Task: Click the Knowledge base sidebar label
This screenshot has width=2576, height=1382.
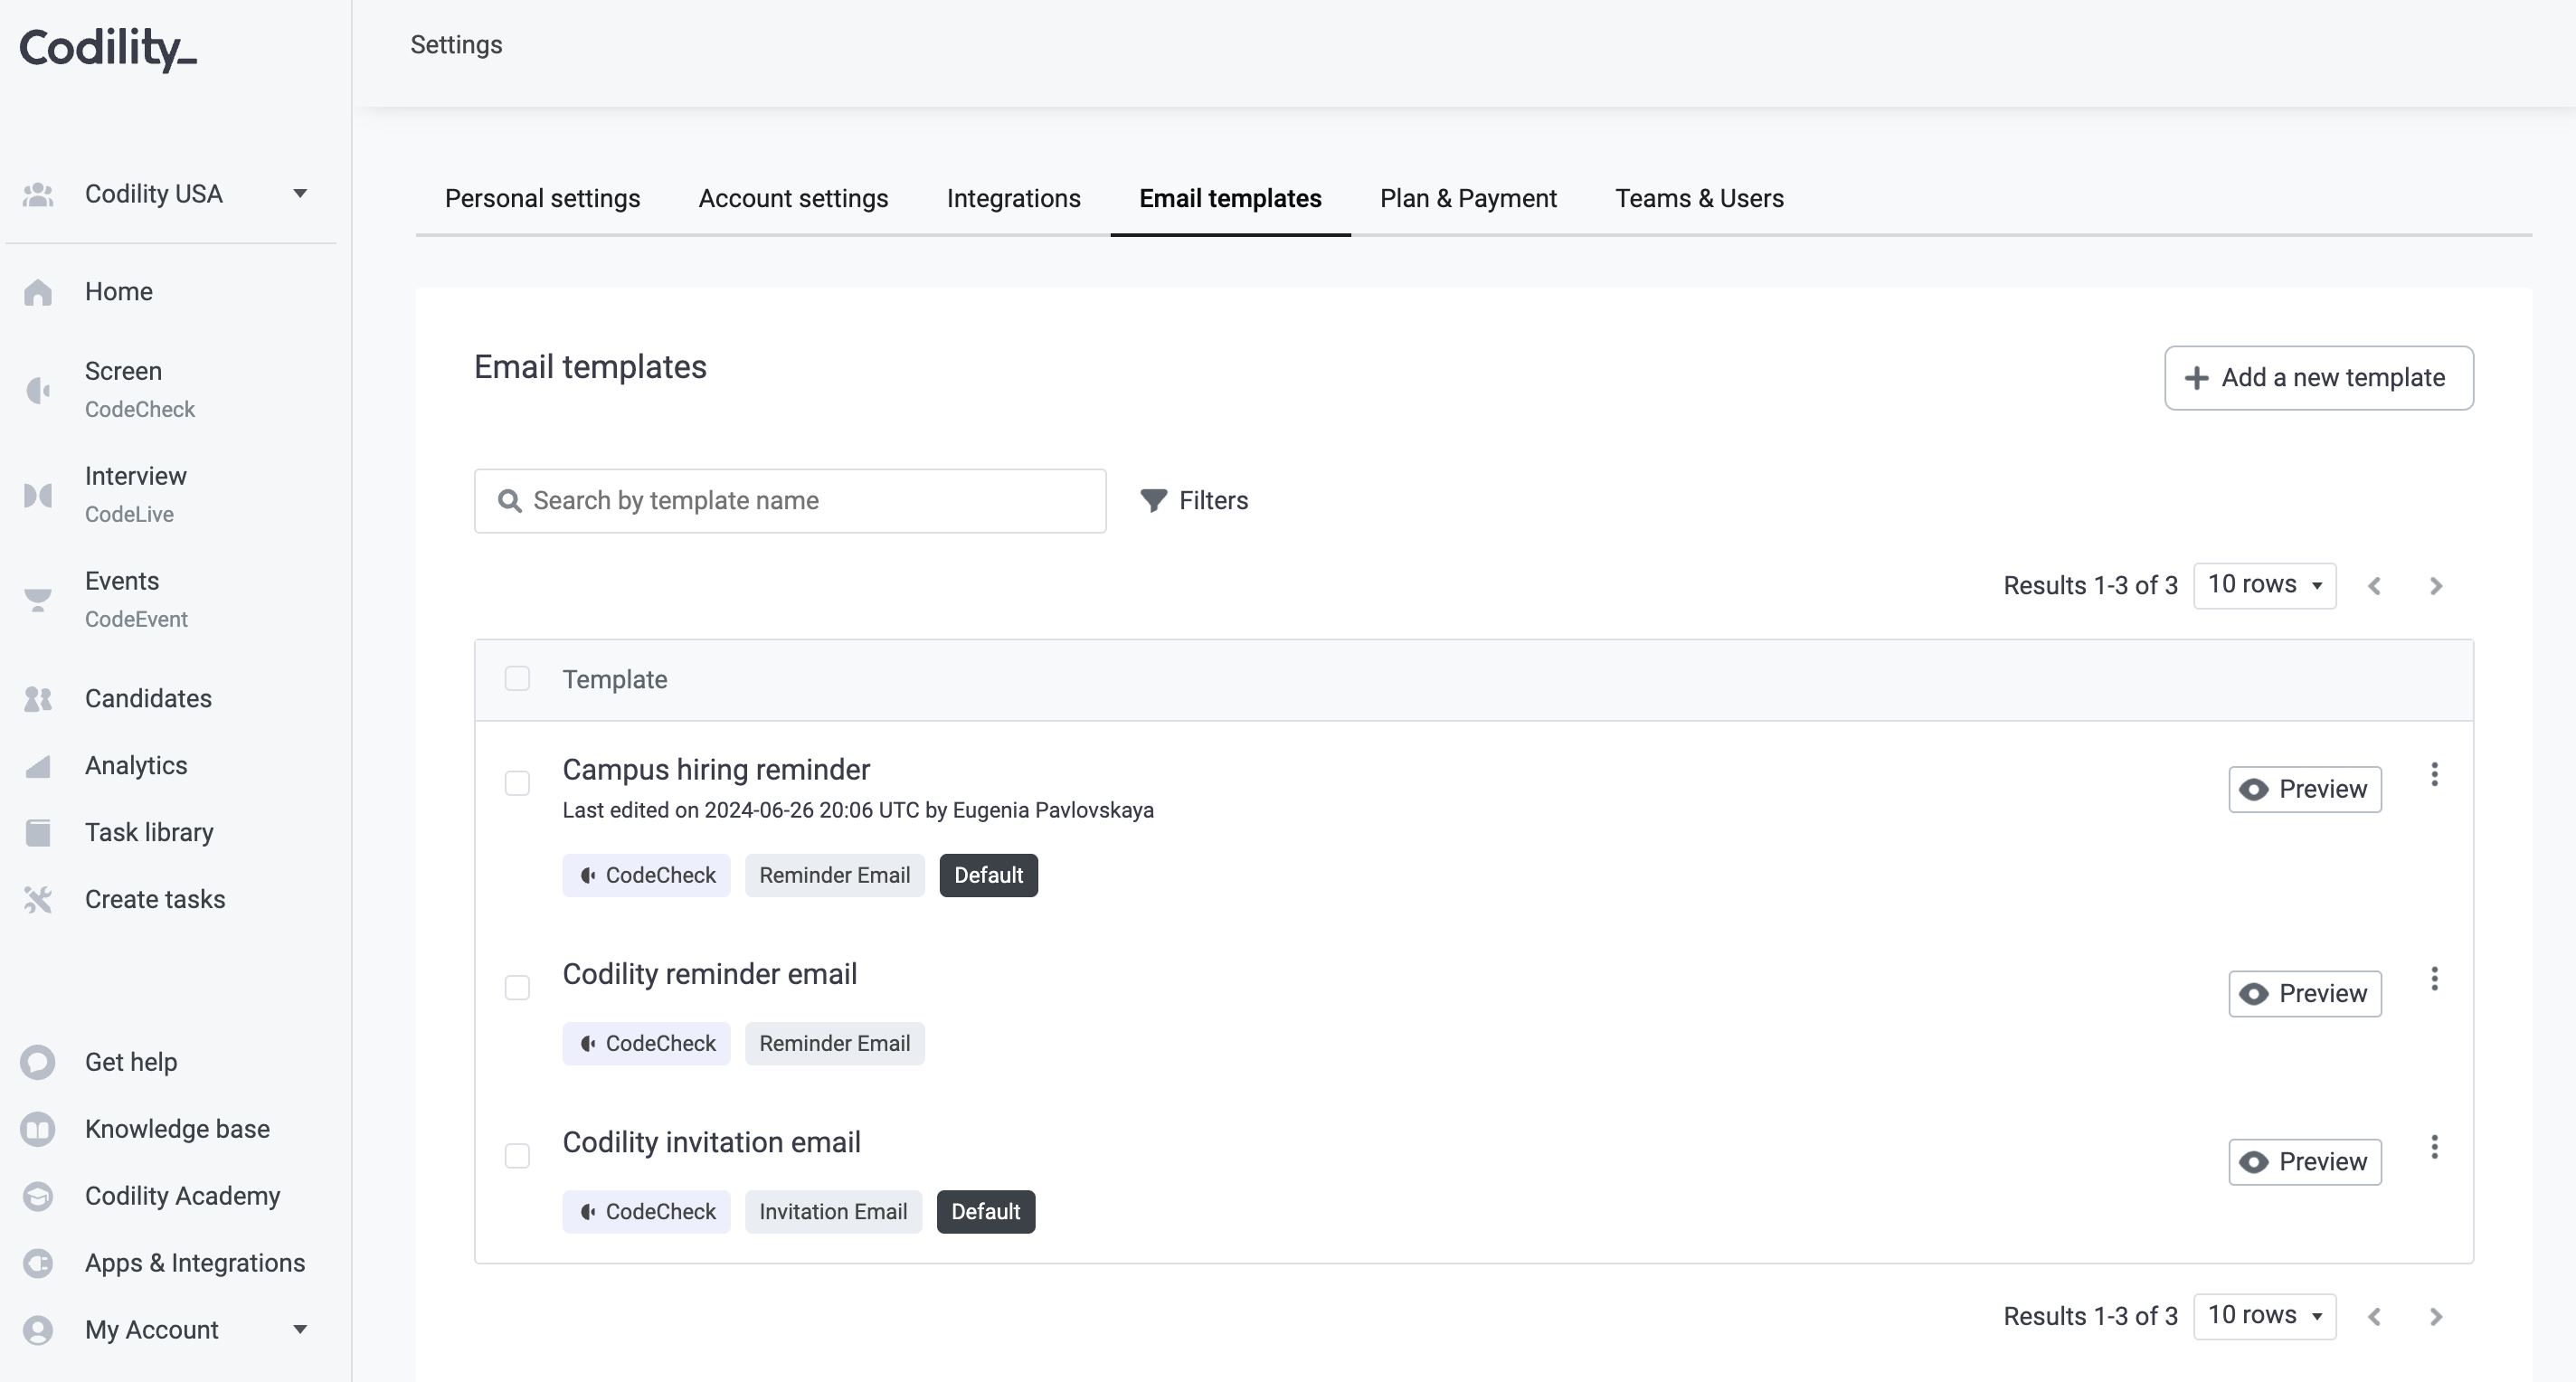Action: pos(177,1129)
